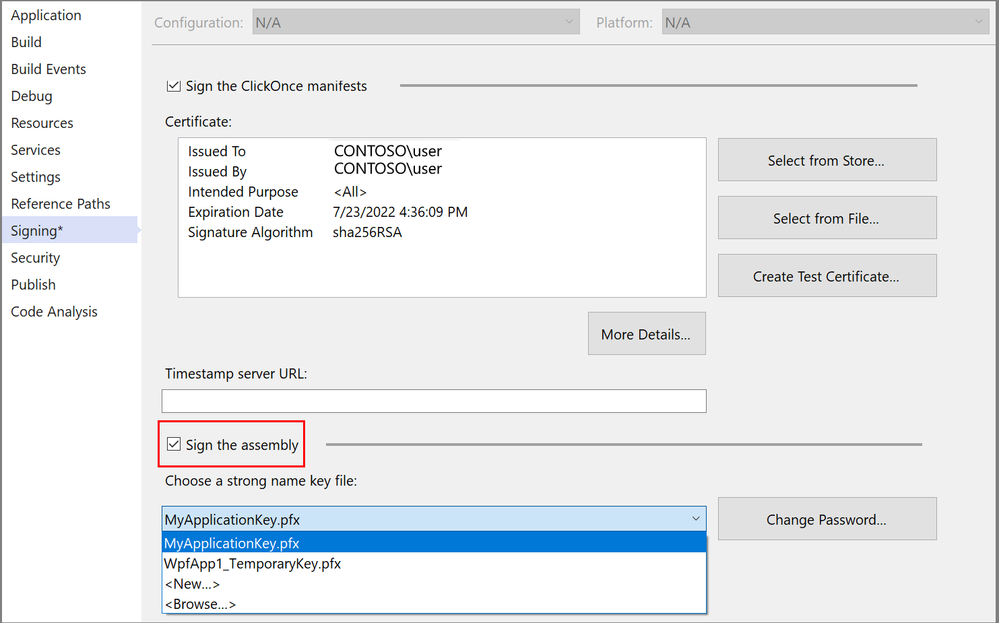
Task: Click Create Test Certificate button
Action: [827, 276]
